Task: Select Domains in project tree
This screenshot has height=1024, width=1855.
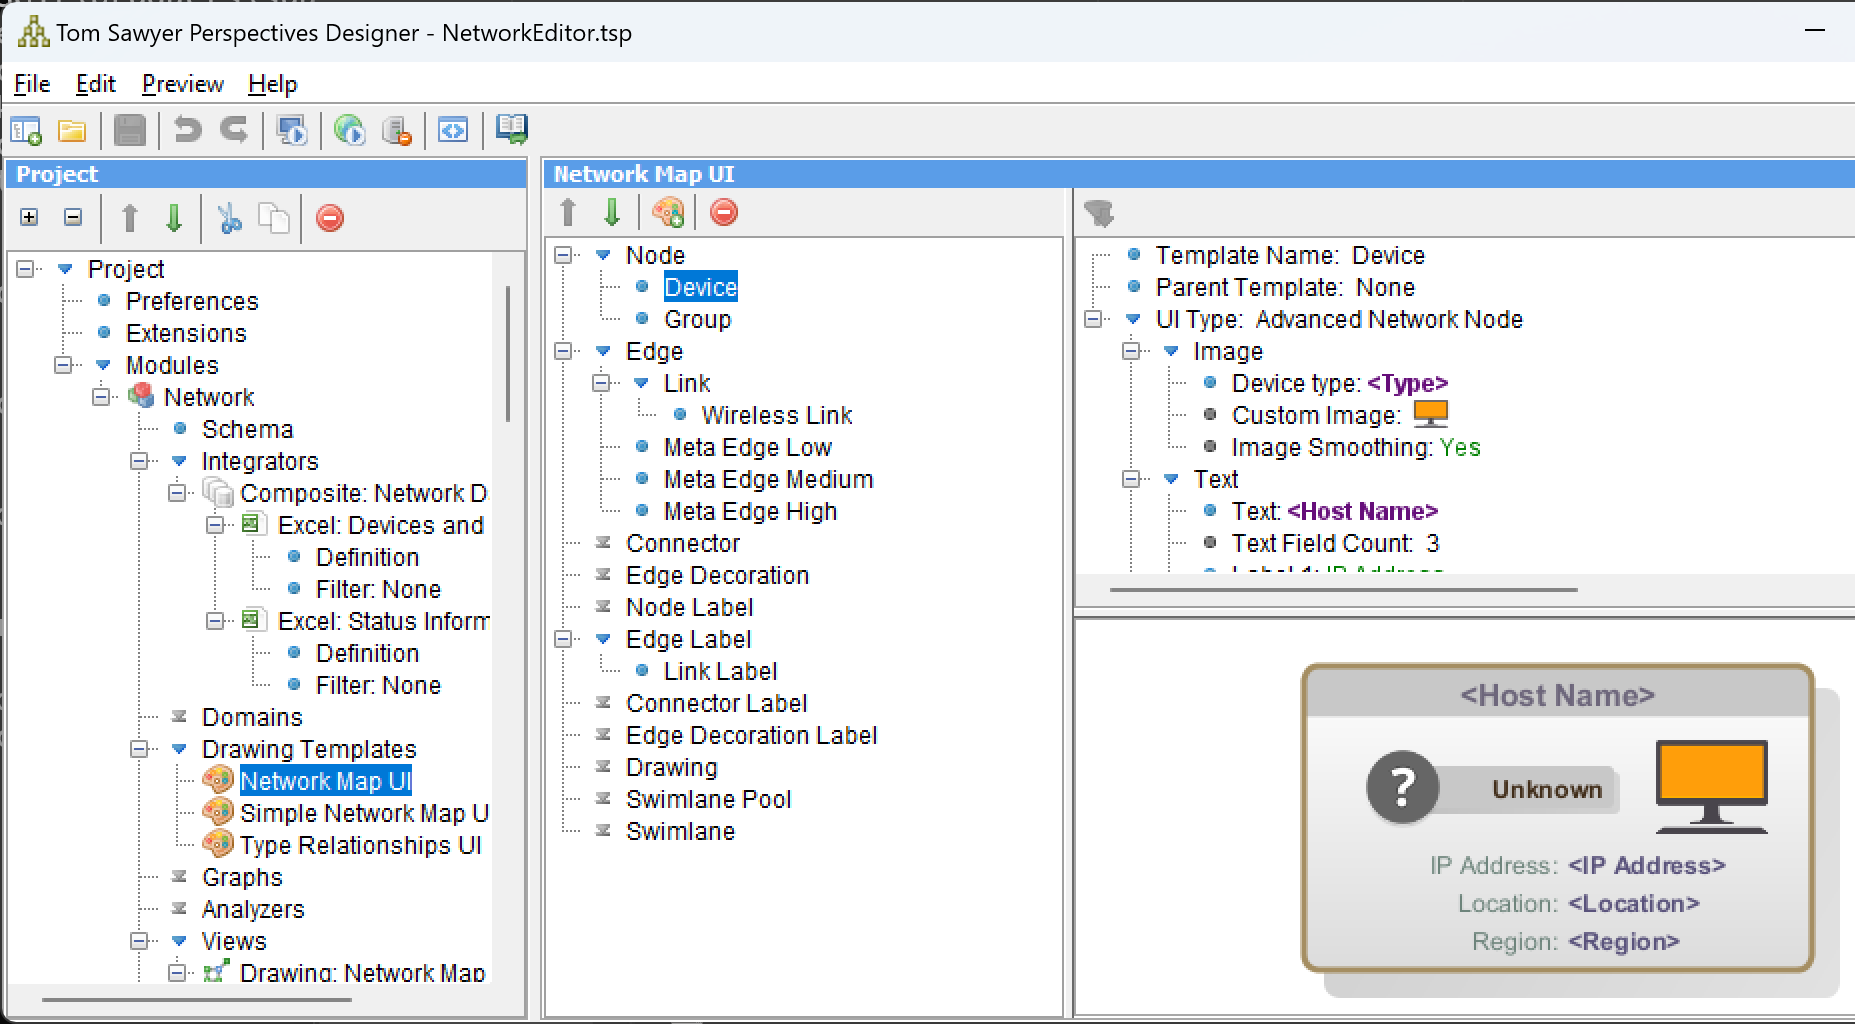Action: 252,717
